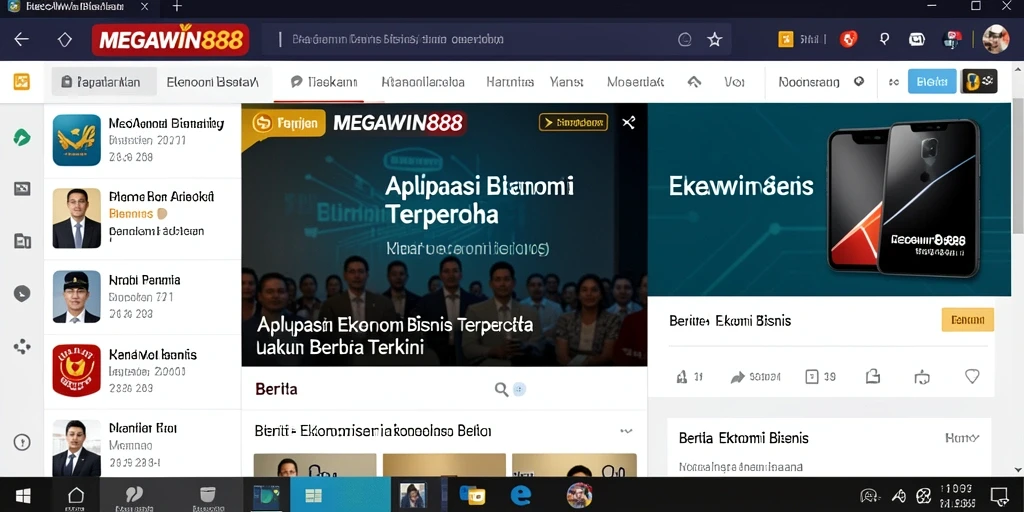Click the blue Bieke button
This screenshot has width=1024, height=512.
[932, 82]
